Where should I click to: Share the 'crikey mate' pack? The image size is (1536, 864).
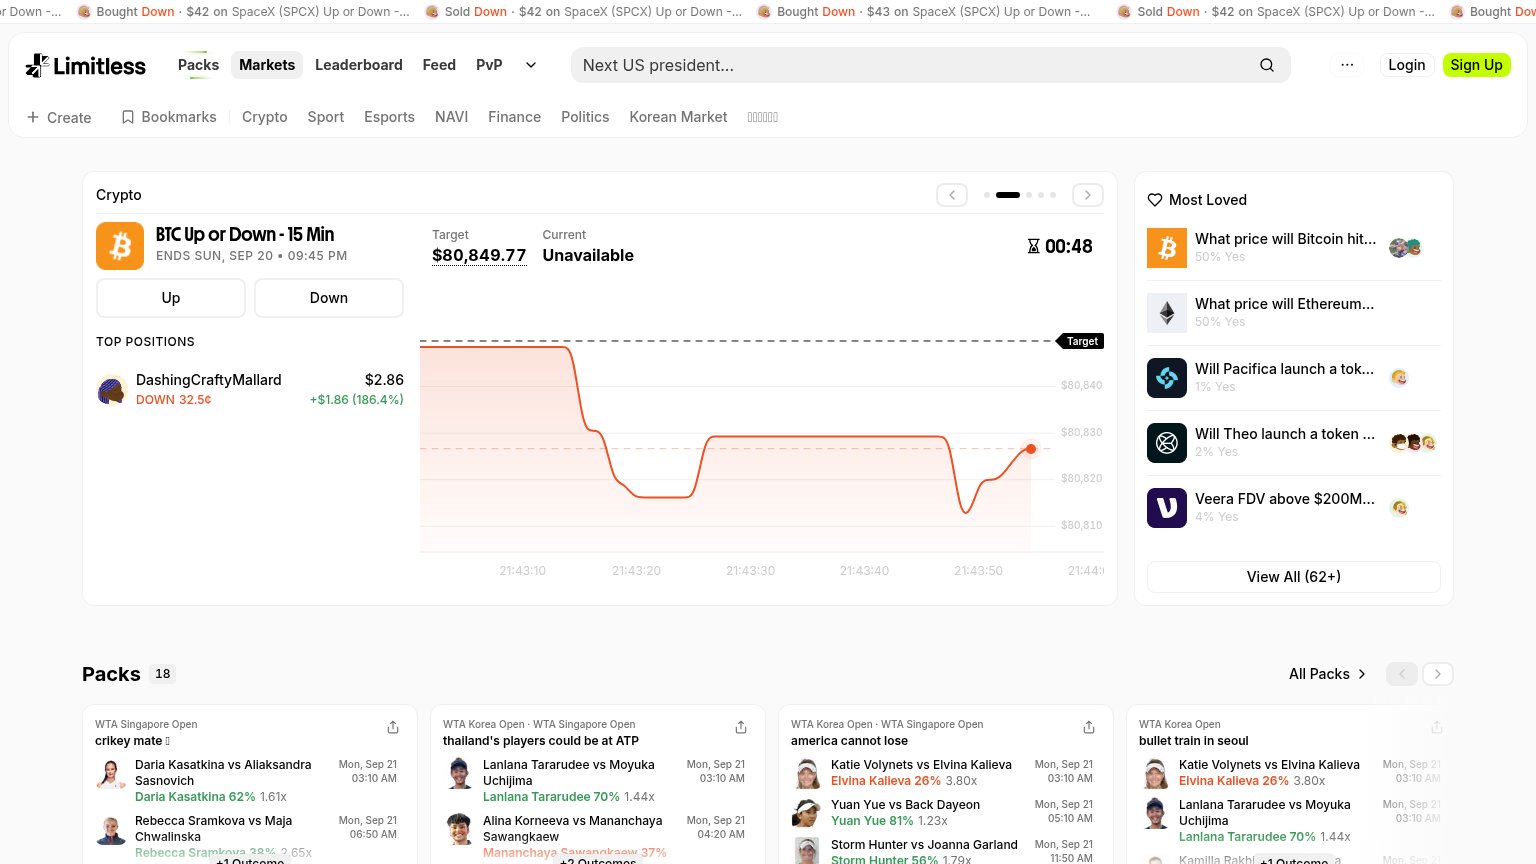pyautogui.click(x=393, y=727)
